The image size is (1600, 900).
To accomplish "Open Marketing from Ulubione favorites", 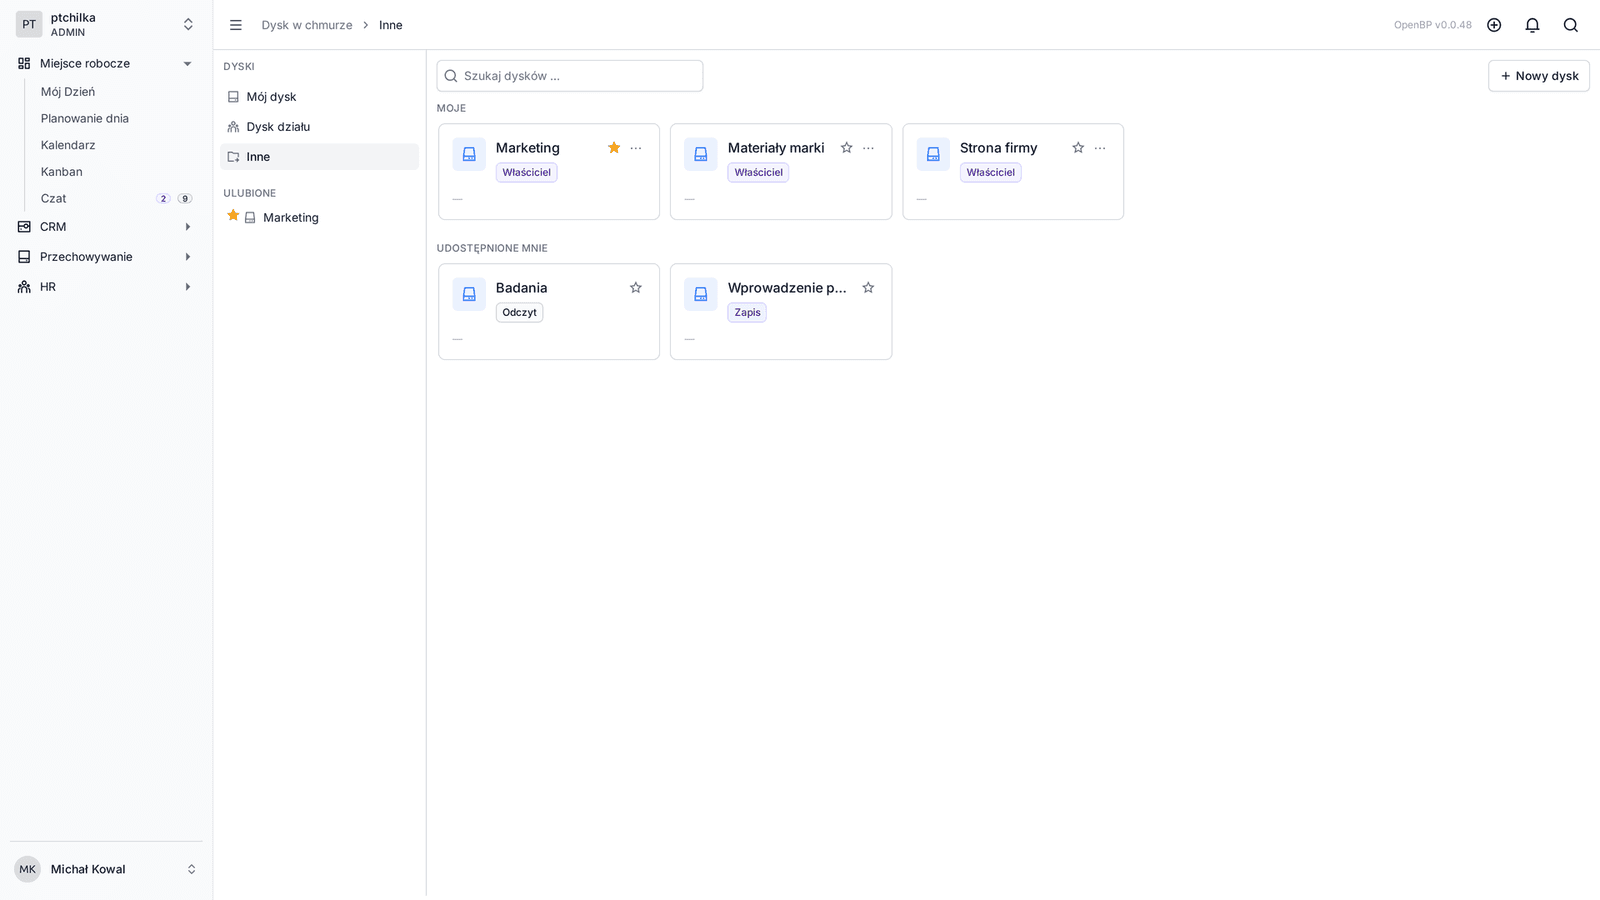I will tap(291, 217).
